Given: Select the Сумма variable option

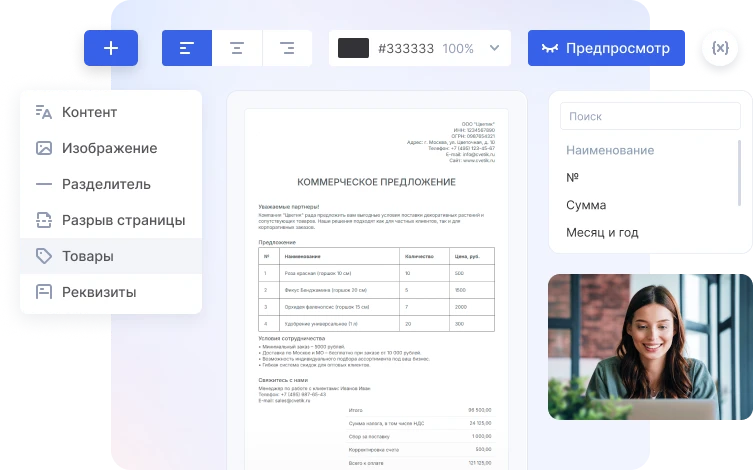Looking at the screenshot, I should point(586,205).
